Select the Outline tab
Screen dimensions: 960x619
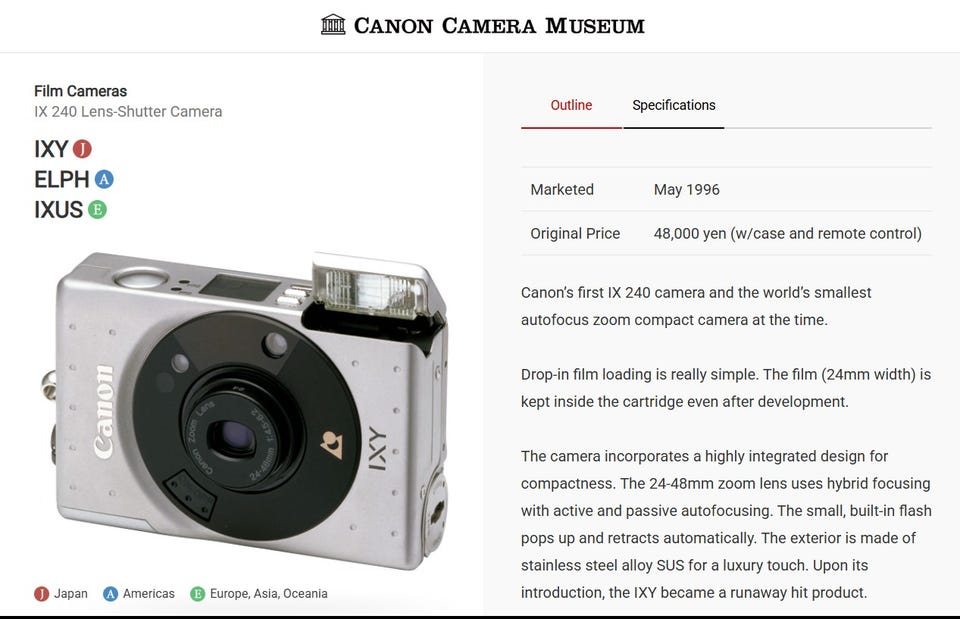coord(571,105)
